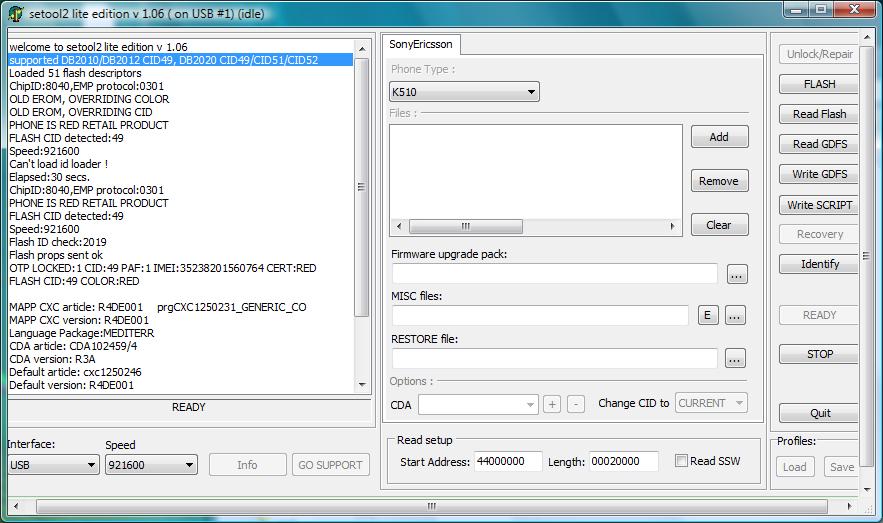Image resolution: width=883 pixels, height=523 pixels.
Task: Click the Recovery button
Action: pos(819,234)
